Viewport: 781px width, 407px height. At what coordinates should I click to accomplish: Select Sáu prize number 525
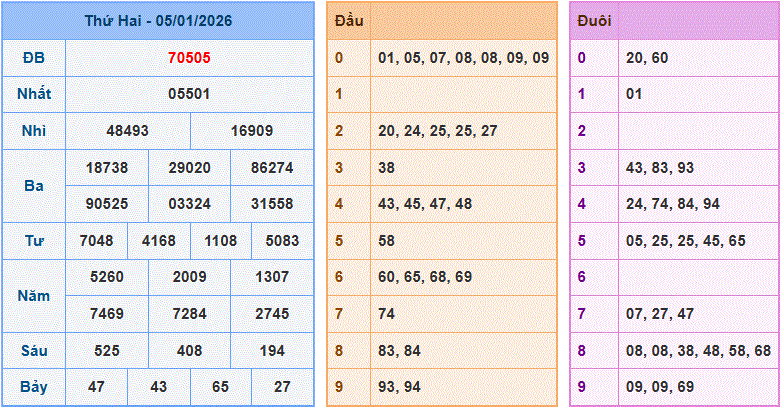107,351
